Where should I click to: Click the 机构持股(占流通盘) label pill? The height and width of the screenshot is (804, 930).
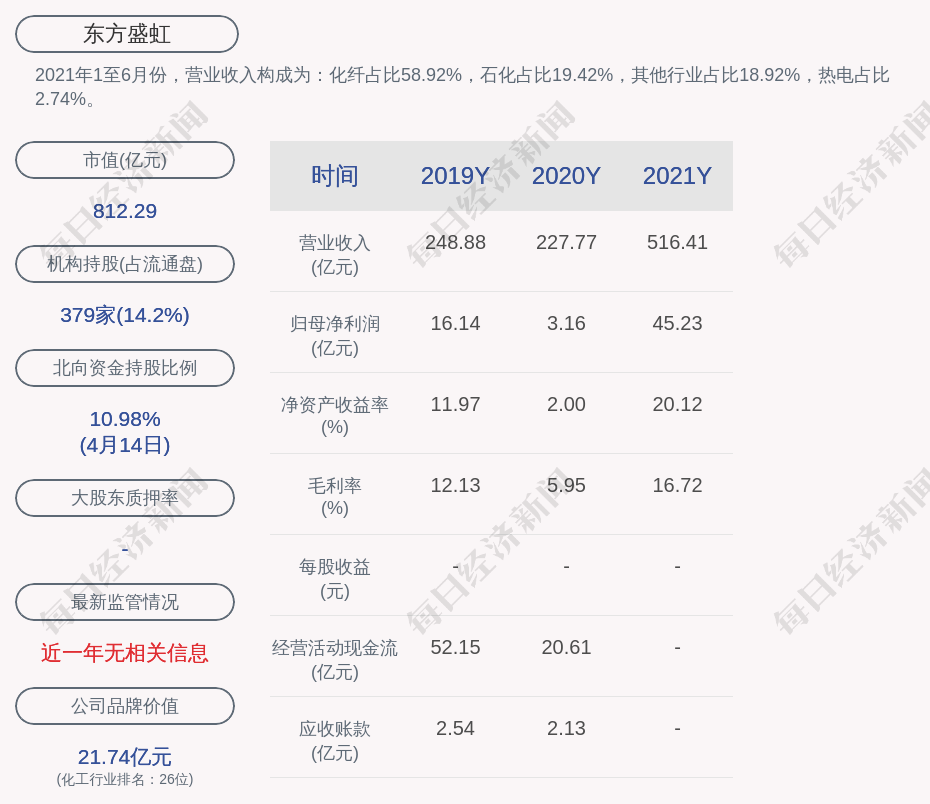pyautogui.click(x=125, y=264)
